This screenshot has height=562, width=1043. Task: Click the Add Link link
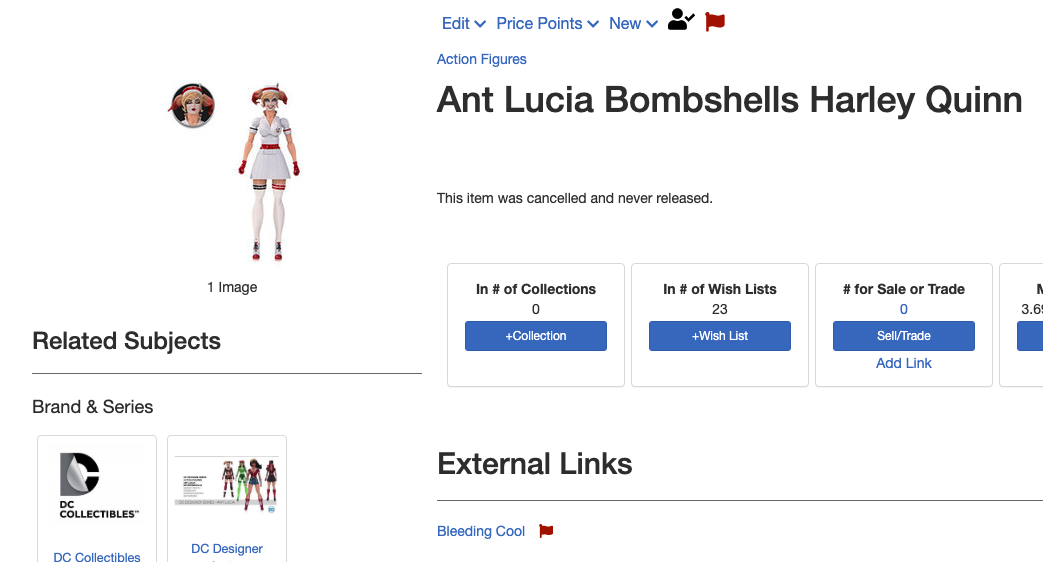[x=903, y=363]
